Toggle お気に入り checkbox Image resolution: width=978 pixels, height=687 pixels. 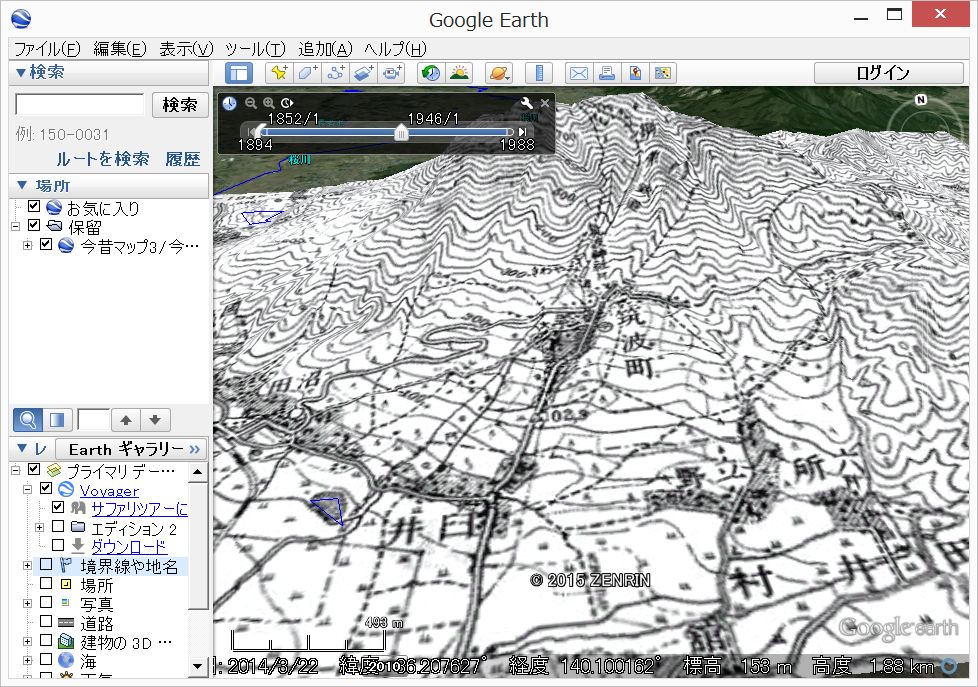(34, 206)
